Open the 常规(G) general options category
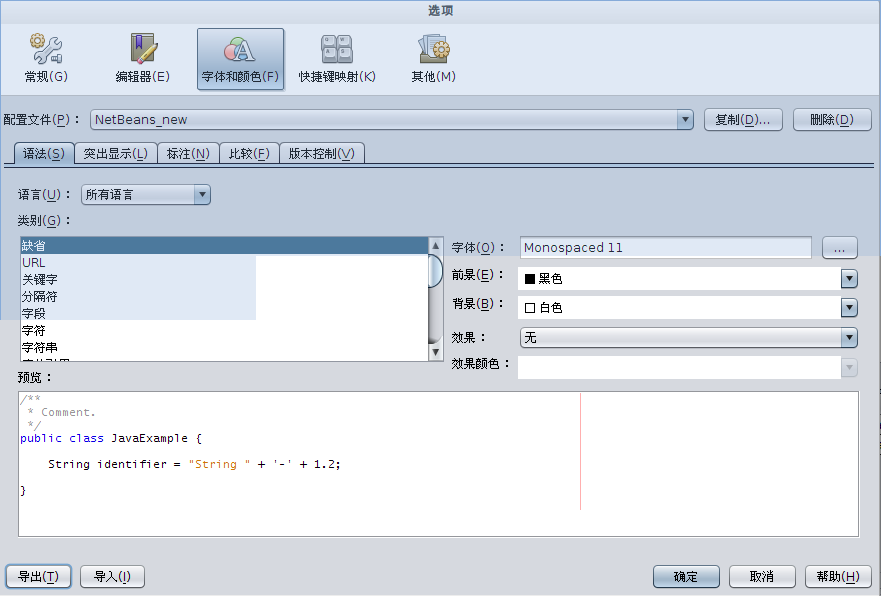The image size is (881, 596). 46,59
